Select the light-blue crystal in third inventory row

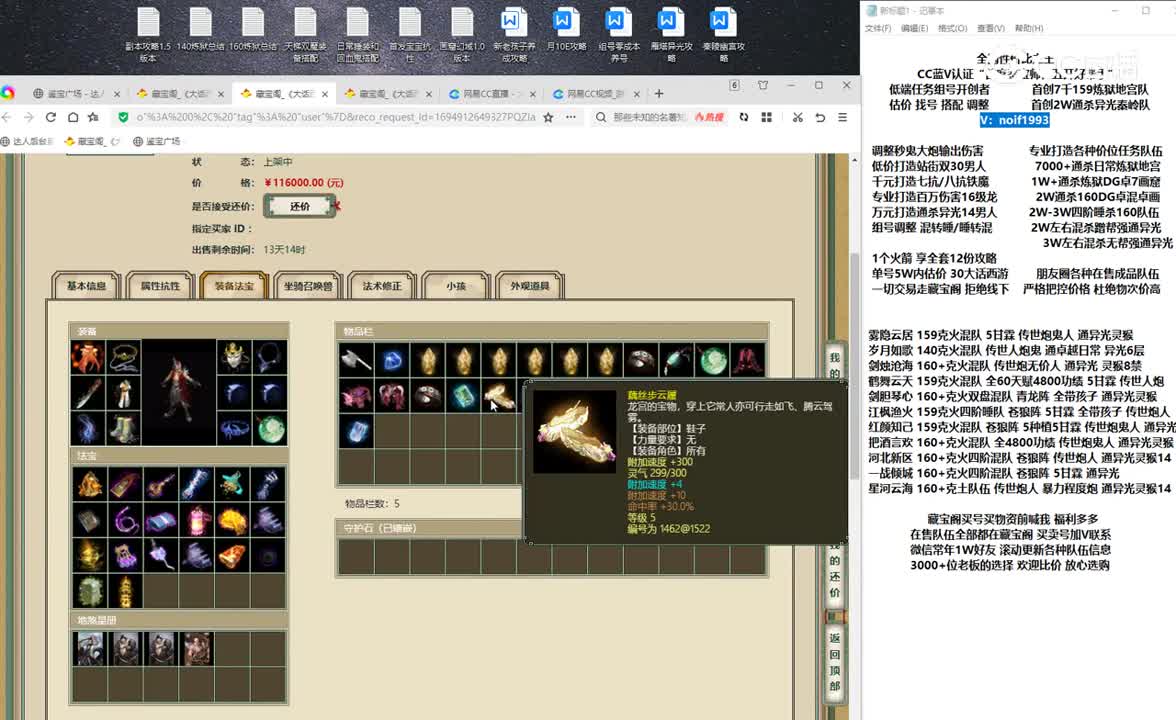coord(356,431)
